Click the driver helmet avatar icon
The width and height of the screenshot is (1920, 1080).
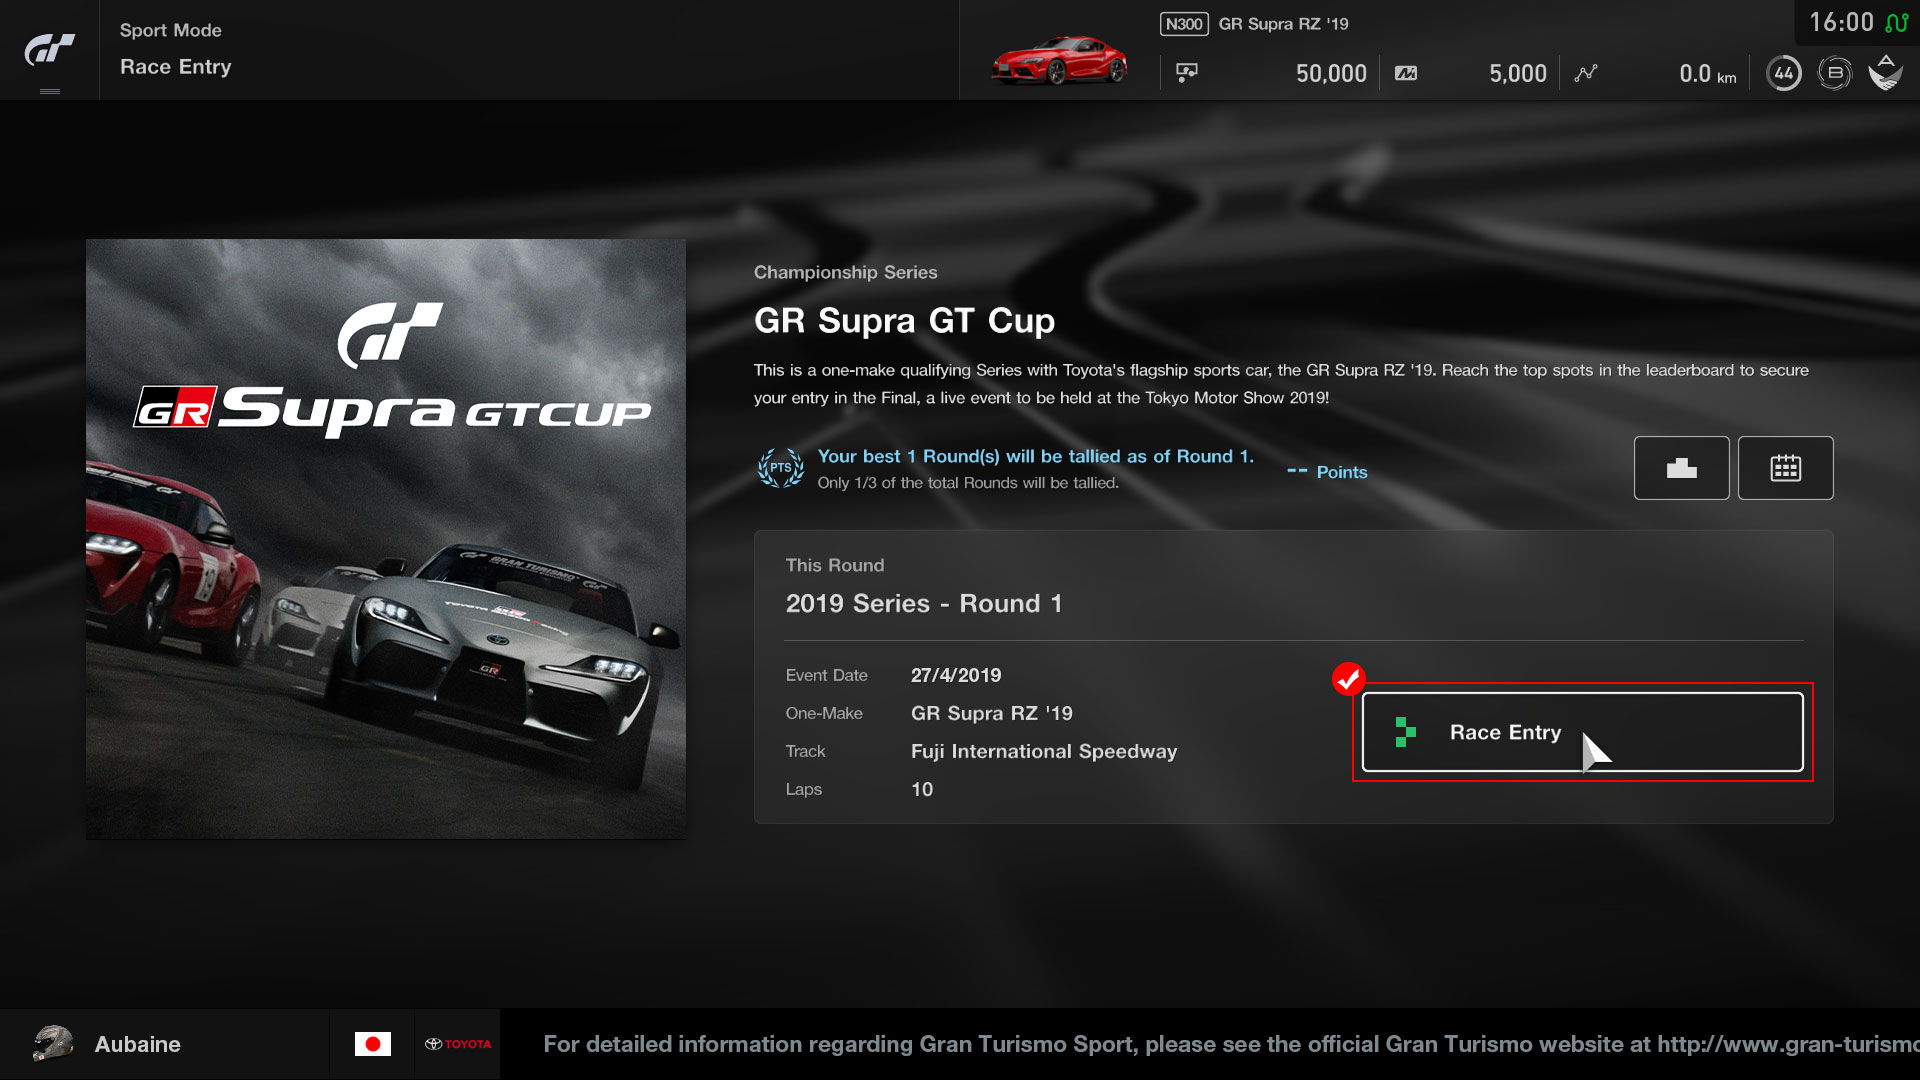(53, 1044)
